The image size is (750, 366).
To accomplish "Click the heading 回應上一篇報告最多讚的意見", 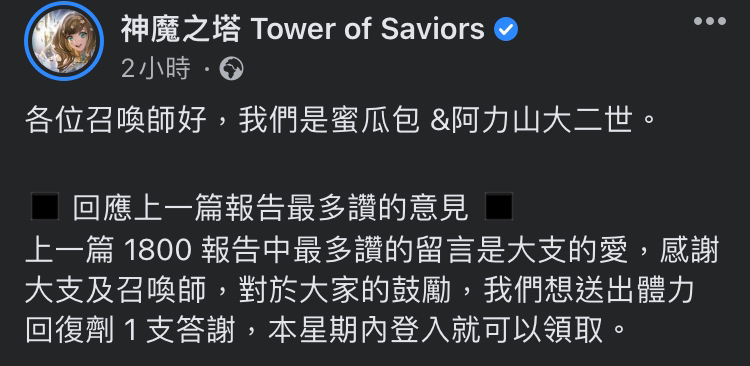I will 271,207.
